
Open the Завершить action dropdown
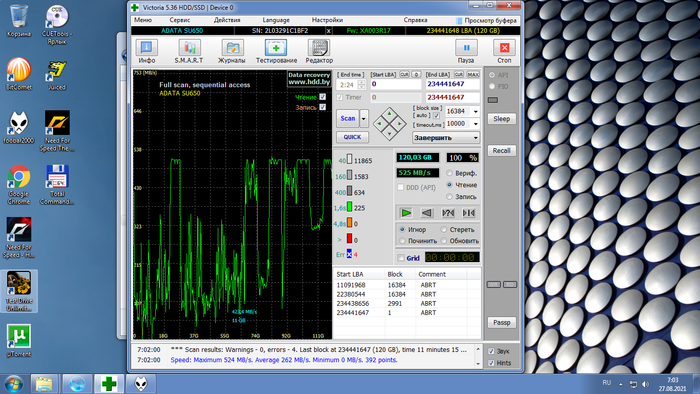[x=446, y=137]
